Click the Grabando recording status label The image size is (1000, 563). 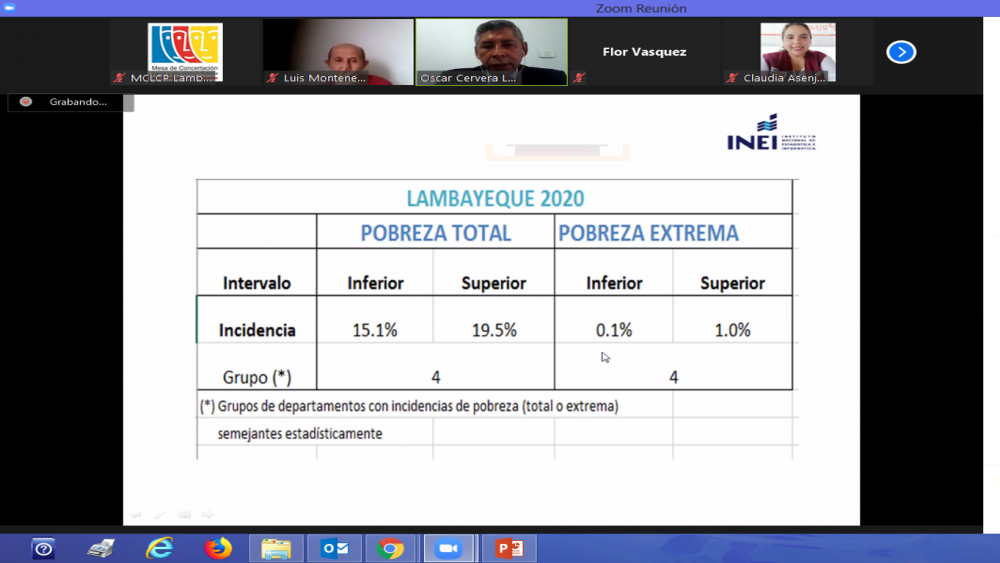point(77,102)
